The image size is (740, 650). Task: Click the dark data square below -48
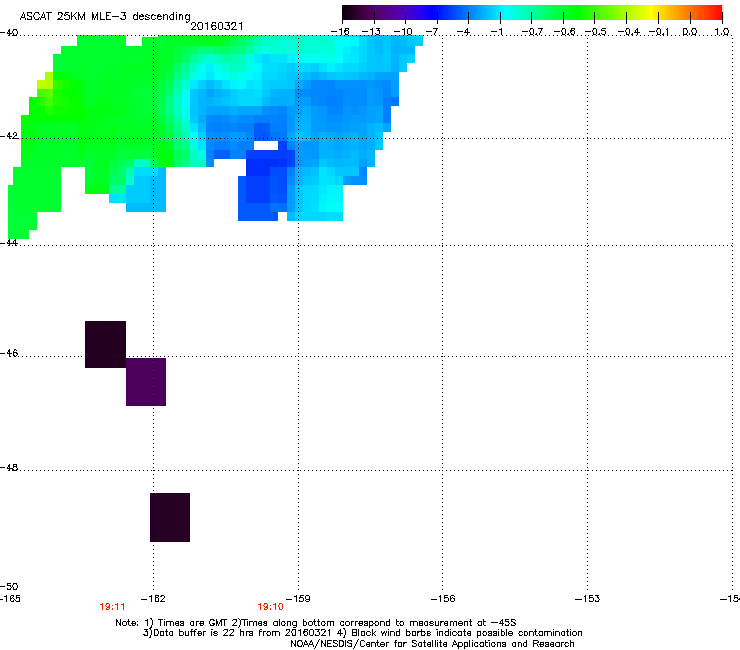coord(170,517)
